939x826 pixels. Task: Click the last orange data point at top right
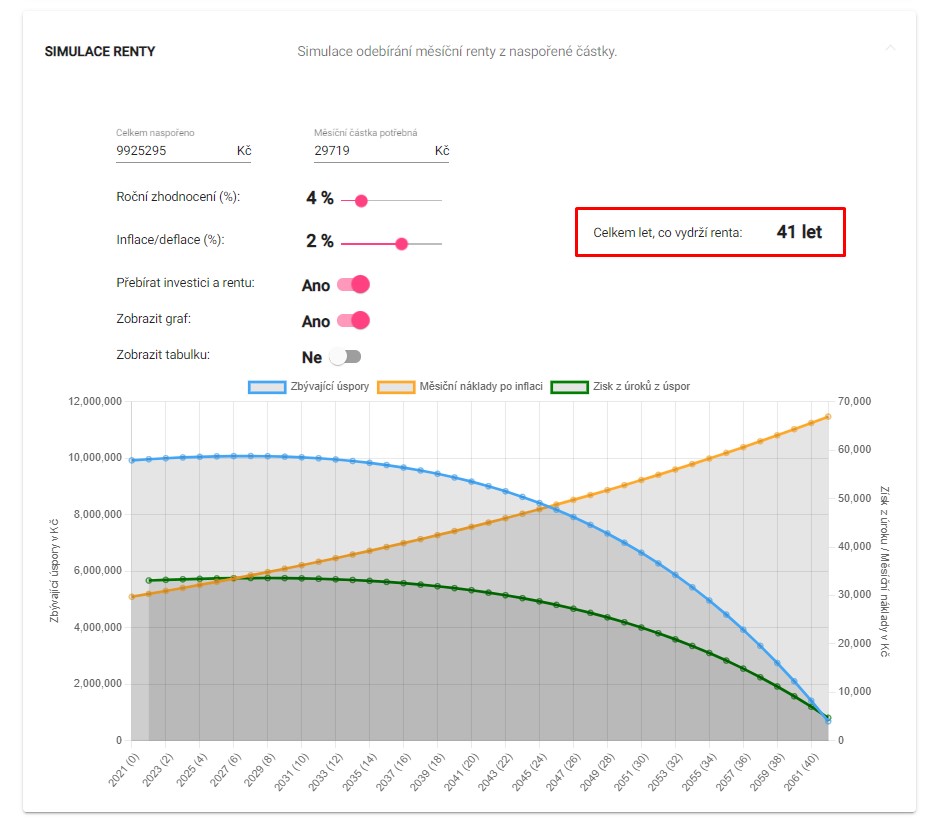click(828, 417)
